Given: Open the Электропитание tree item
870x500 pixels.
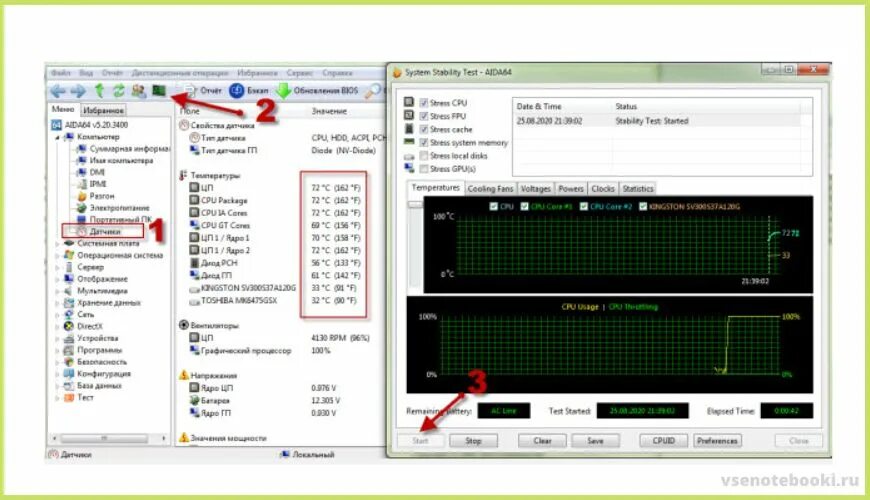Looking at the screenshot, I should click(113, 208).
